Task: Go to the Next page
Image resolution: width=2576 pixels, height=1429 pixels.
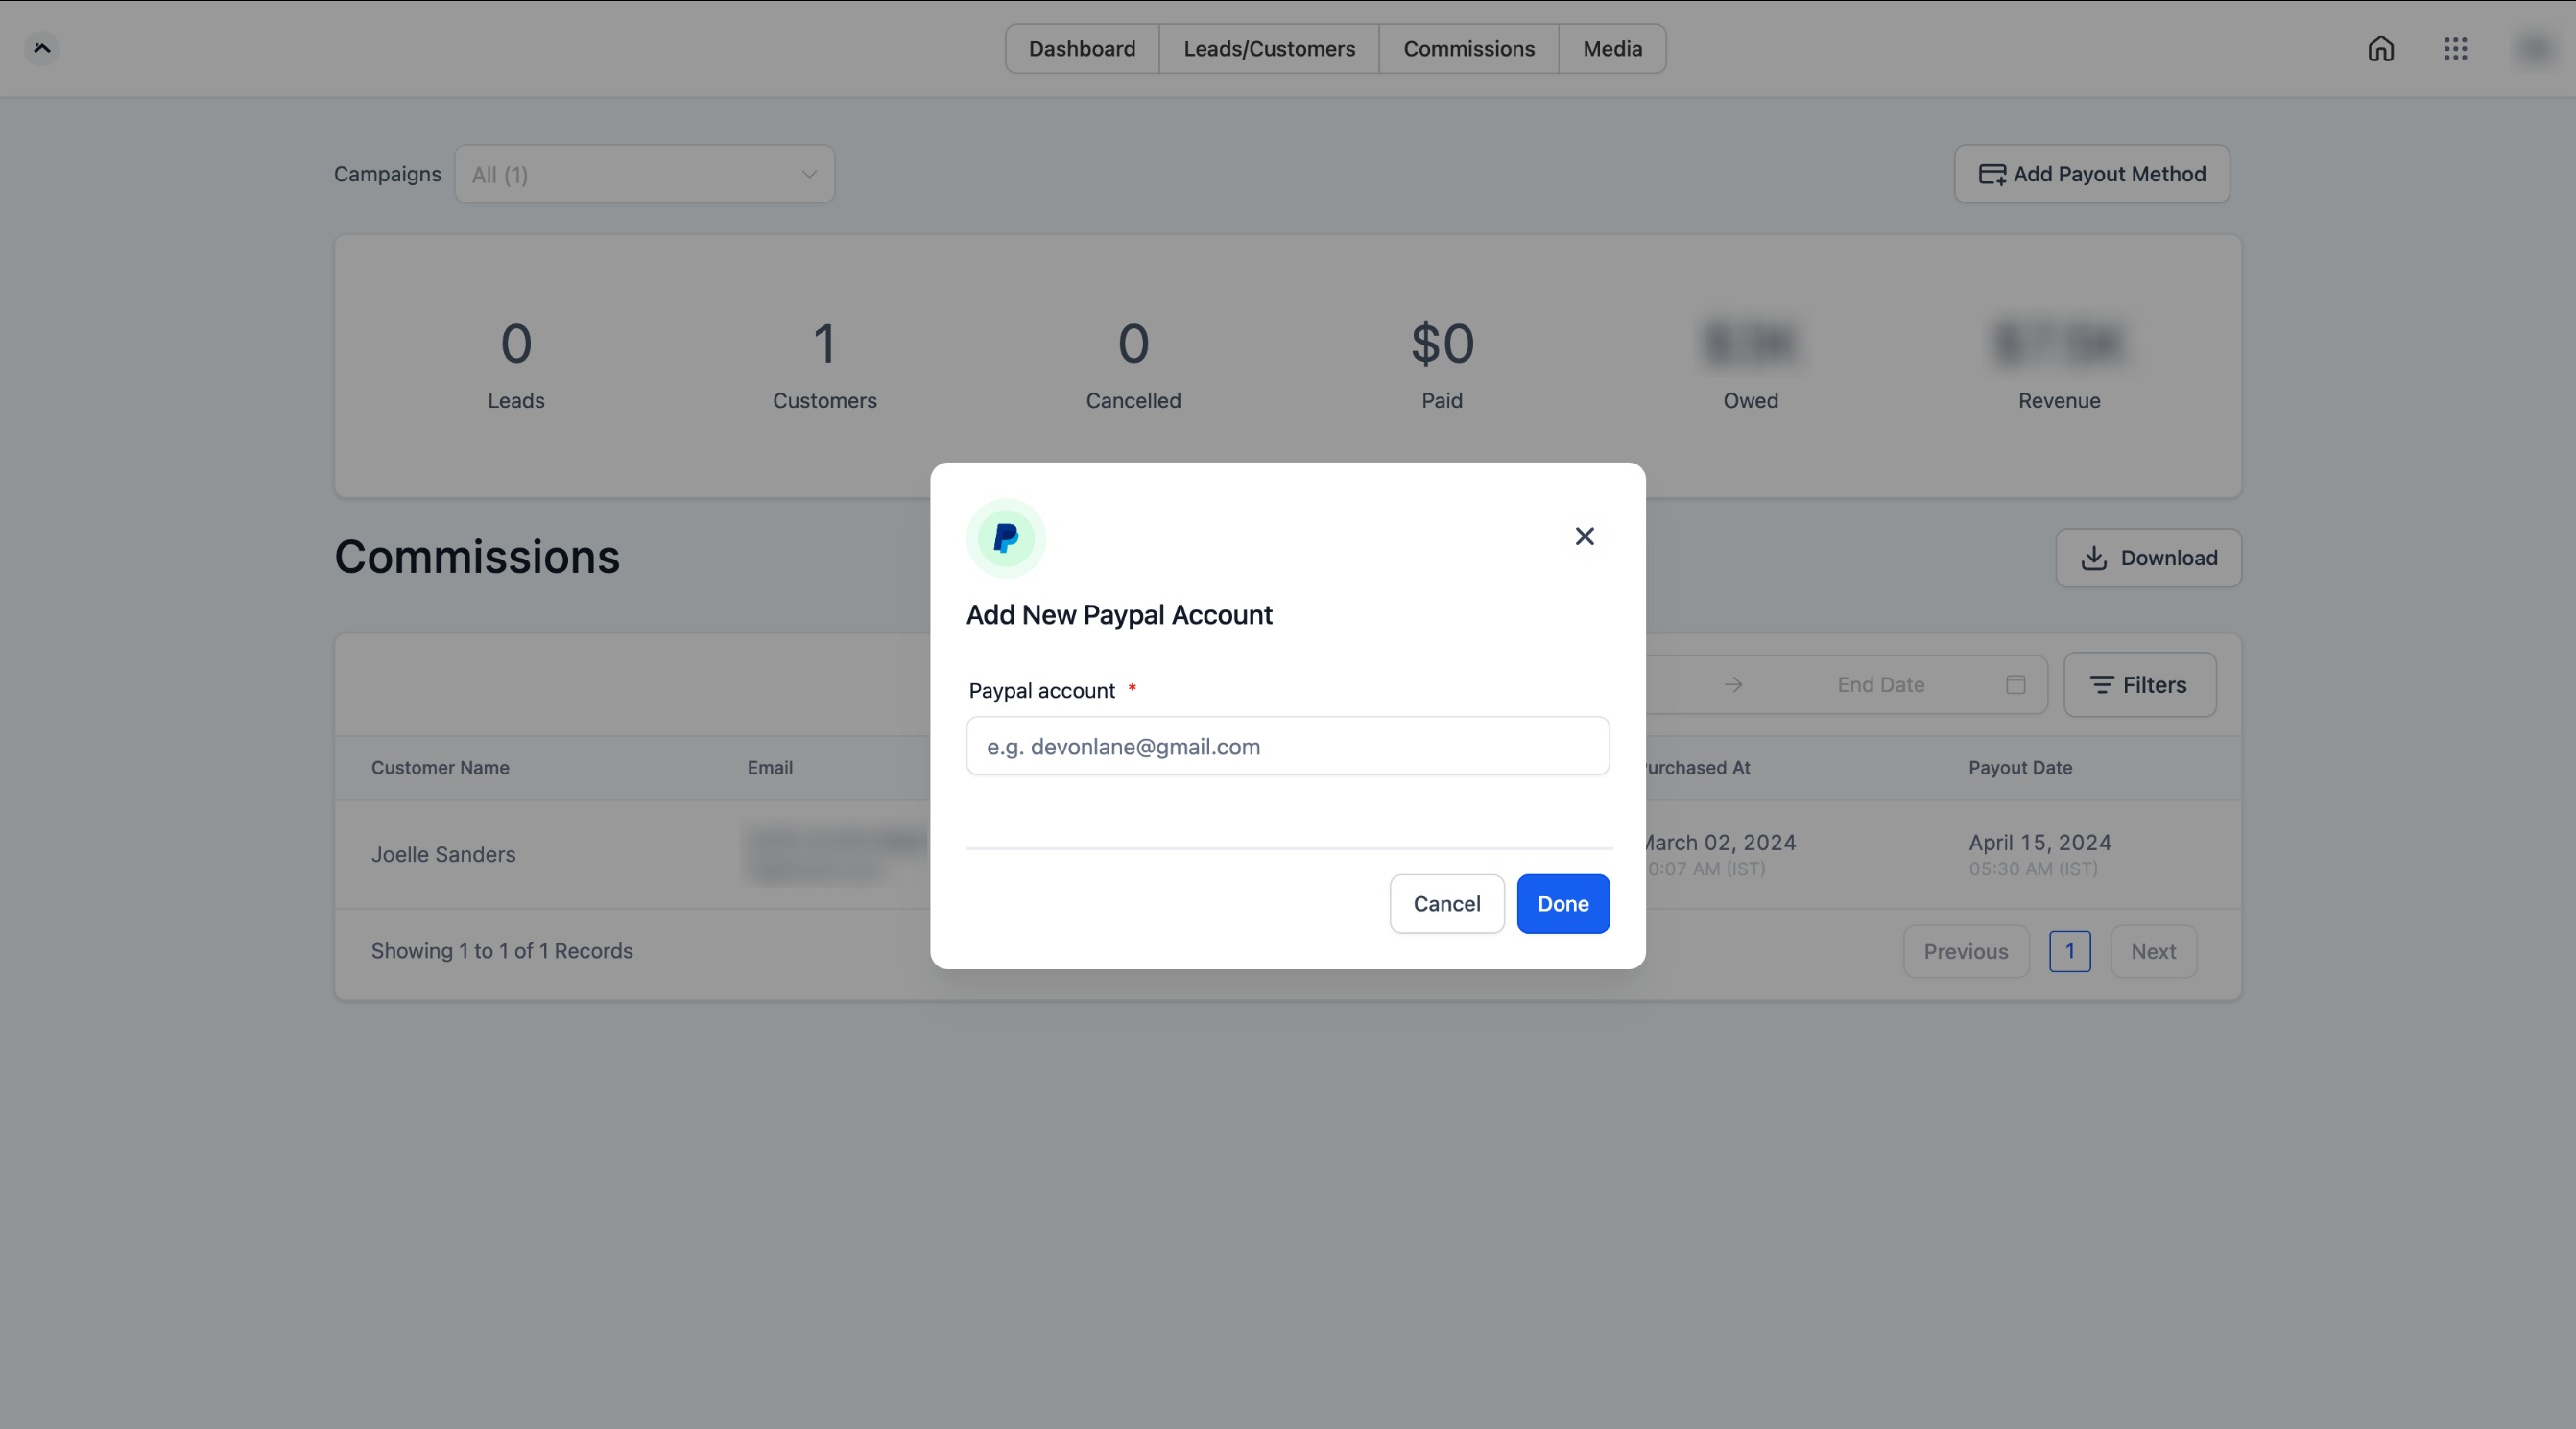Action: coord(2152,952)
